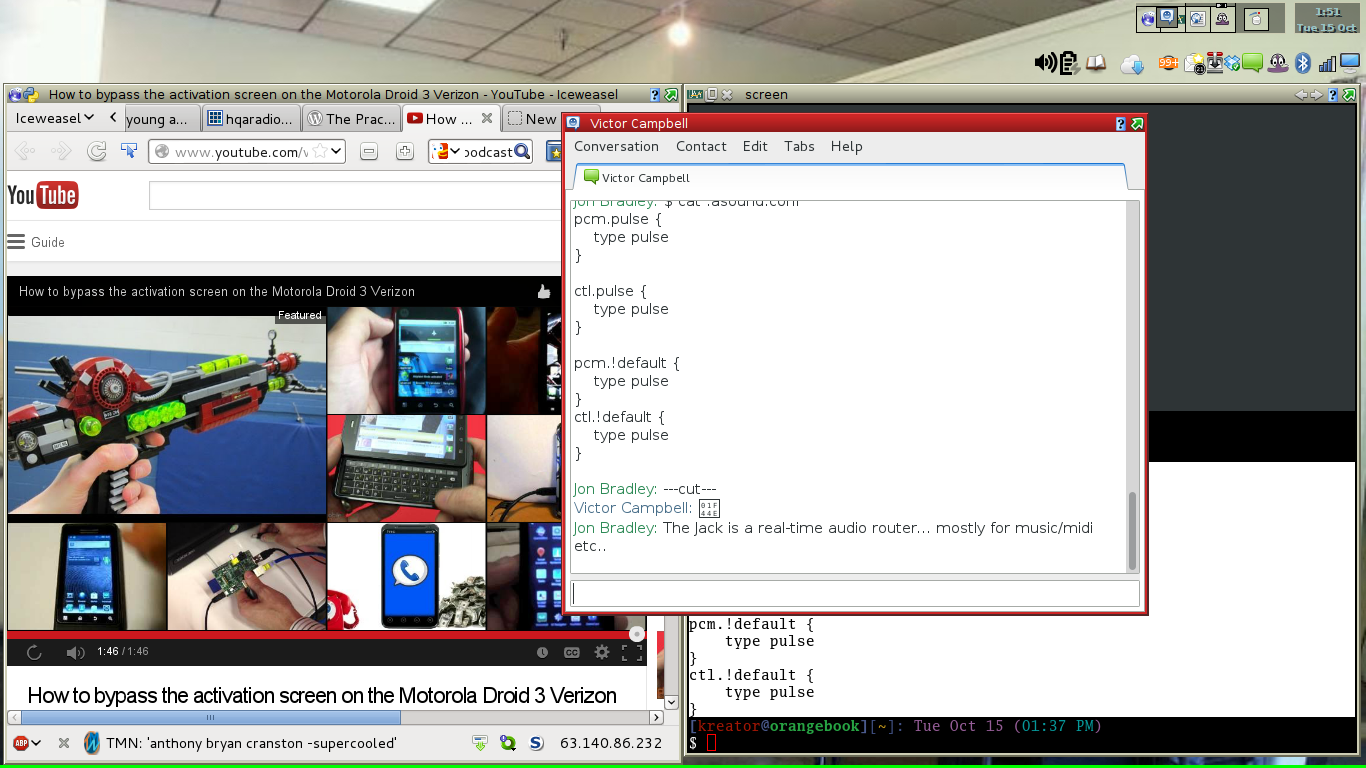Click the Bluetooth tray icon
Screen dimensions: 1366x768
(x=1303, y=63)
